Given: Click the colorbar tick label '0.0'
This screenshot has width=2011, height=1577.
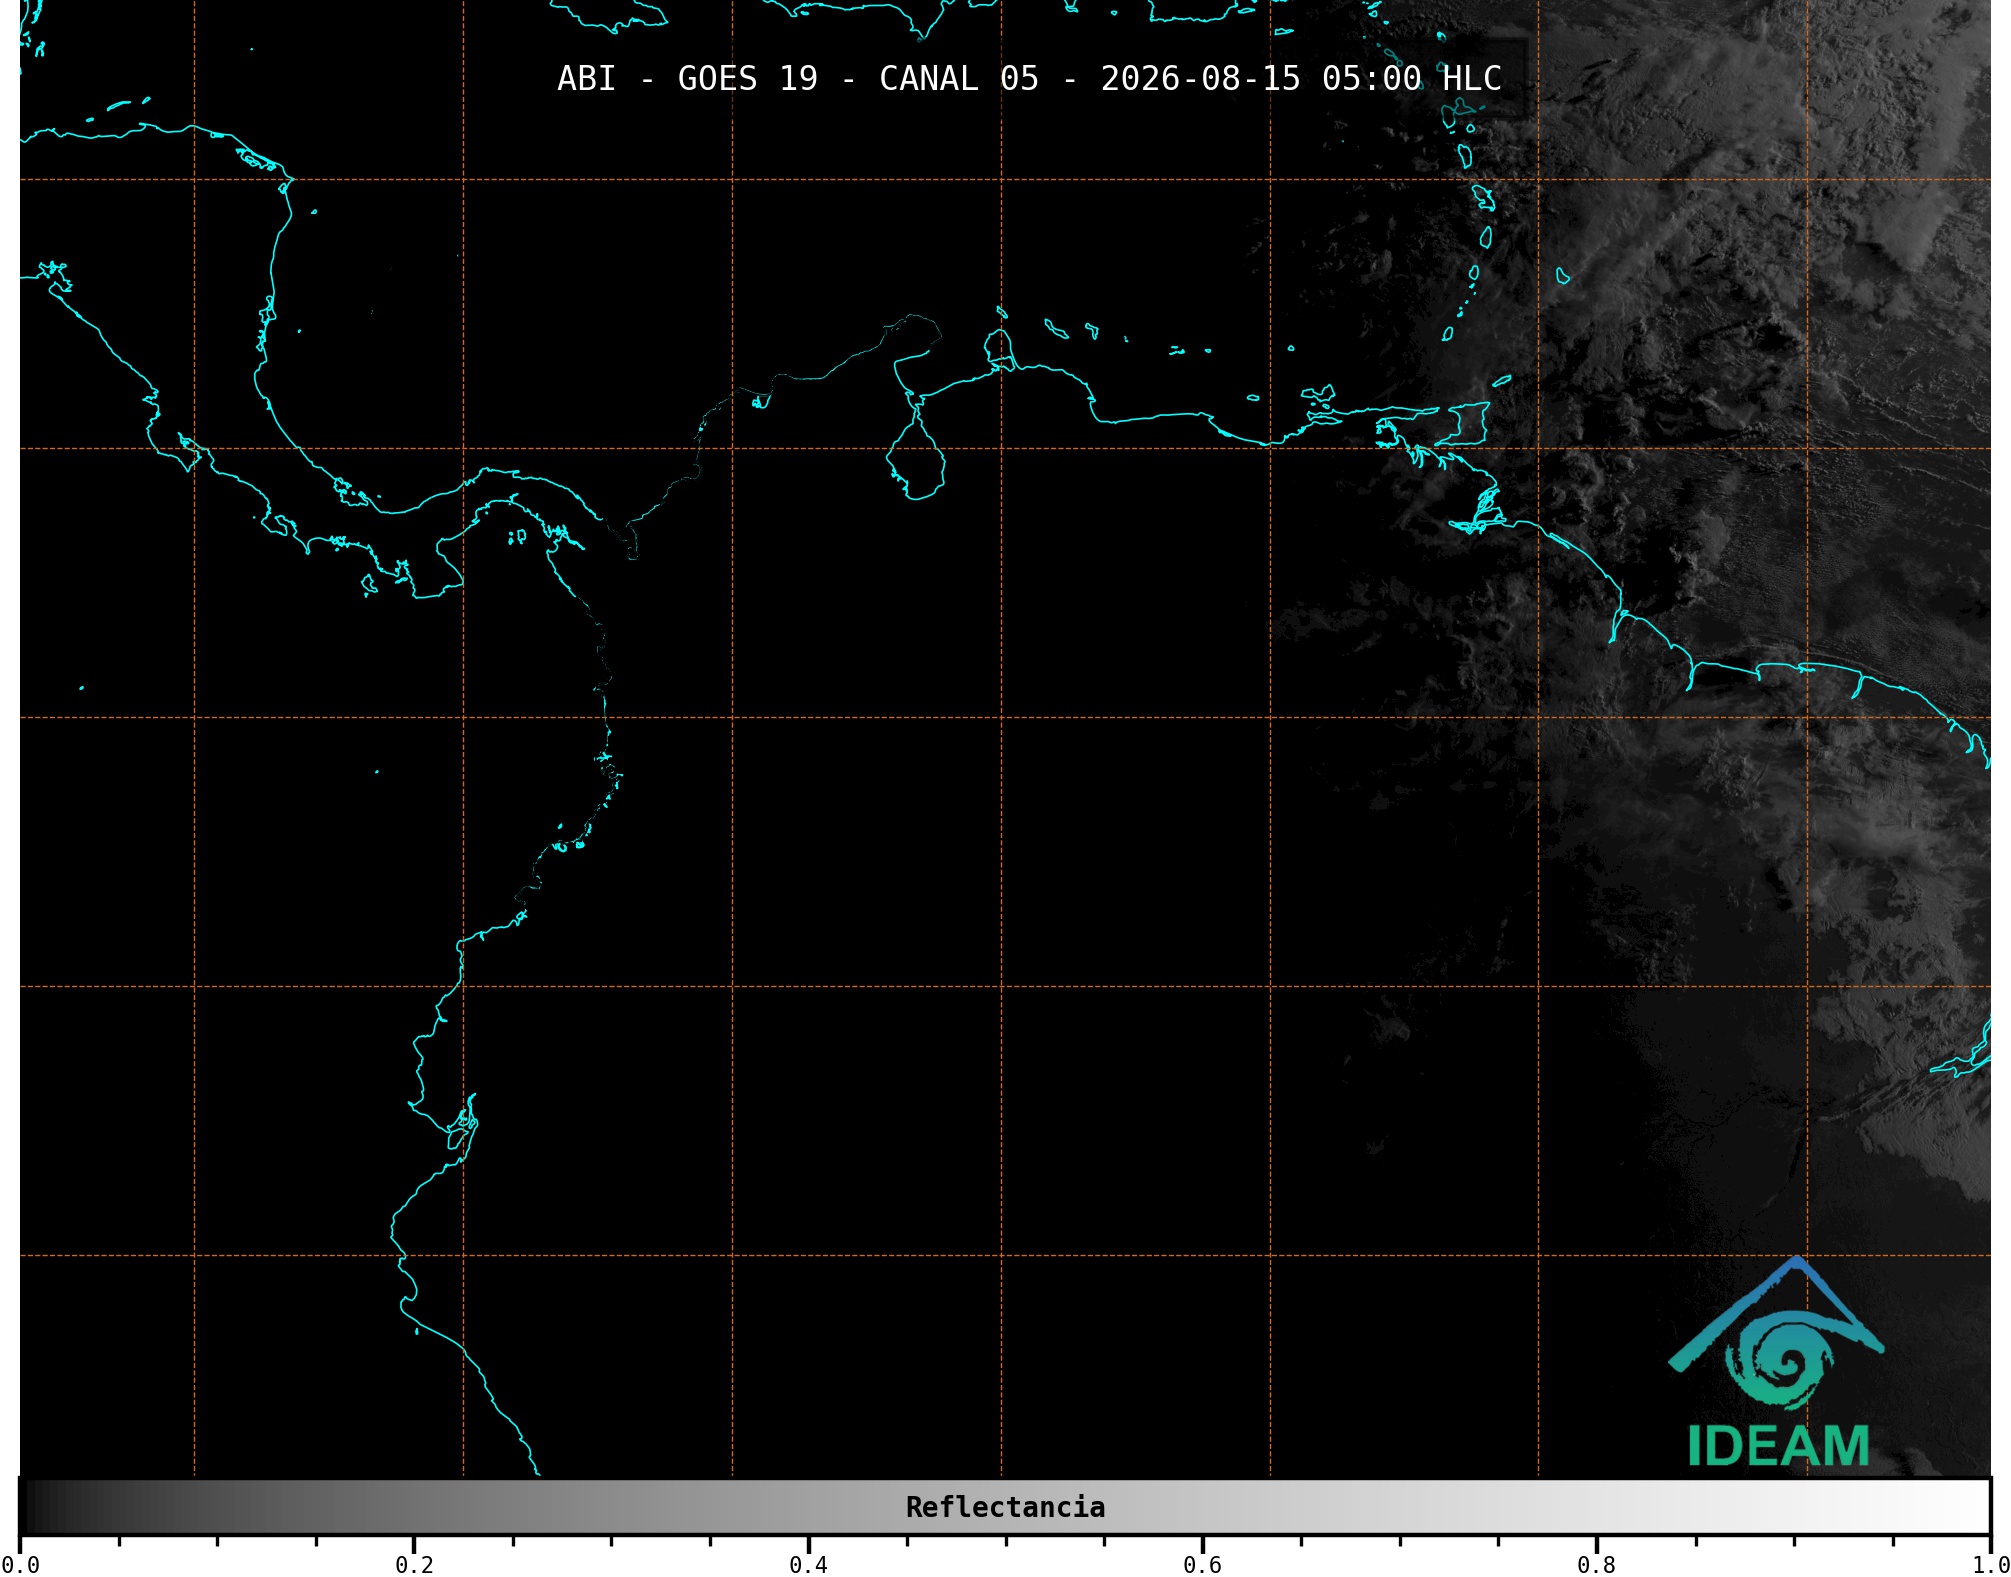Looking at the screenshot, I should 20,1565.
